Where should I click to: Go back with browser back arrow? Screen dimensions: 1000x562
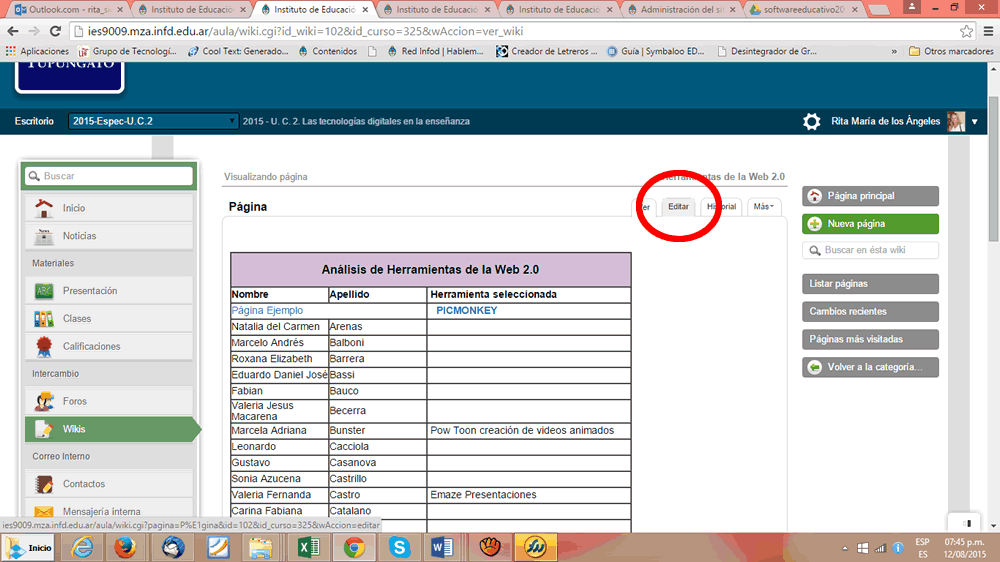coord(13,31)
